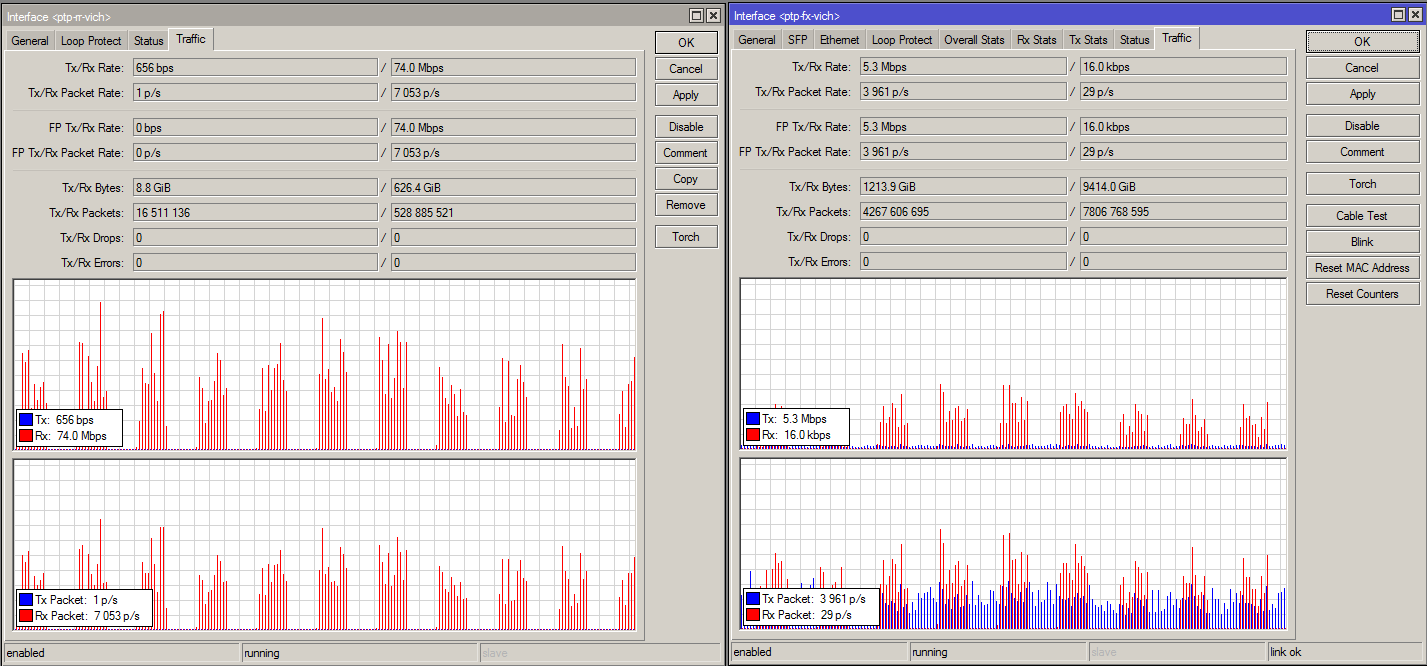The height and width of the screenshot is (666, 1427).
Task: Select Traffic tab in ptp-rr-vich window
Action: (191, 39)
